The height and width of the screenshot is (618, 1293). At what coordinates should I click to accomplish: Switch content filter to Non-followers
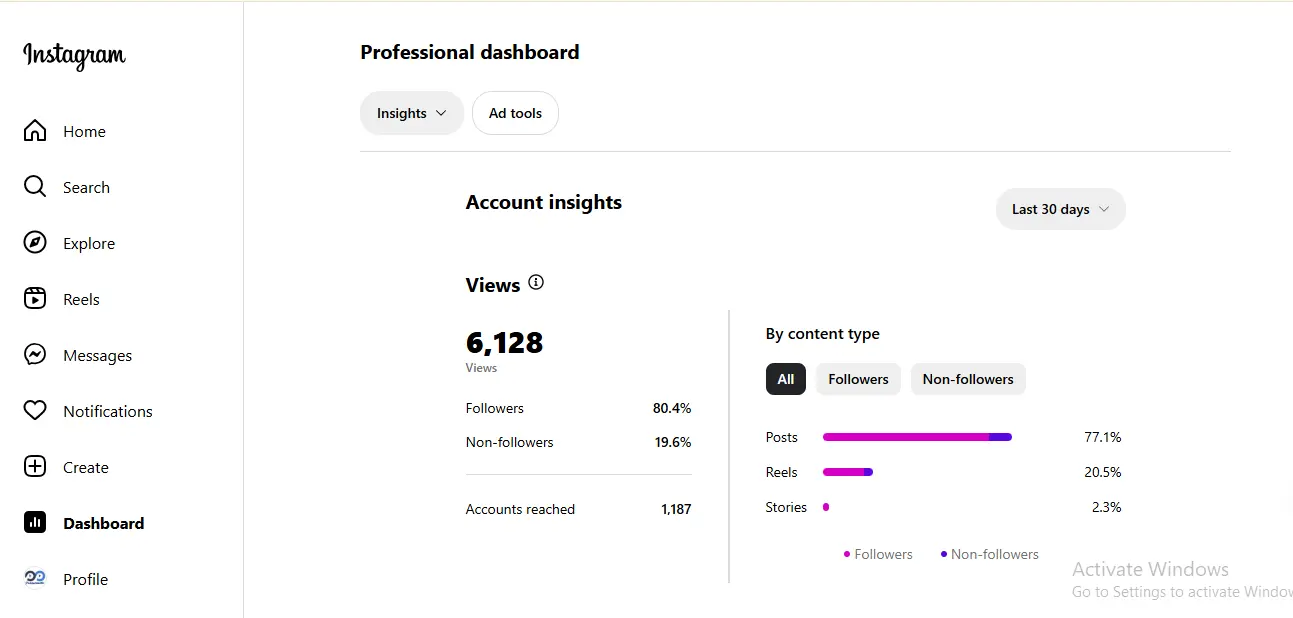tap(968, 379)
